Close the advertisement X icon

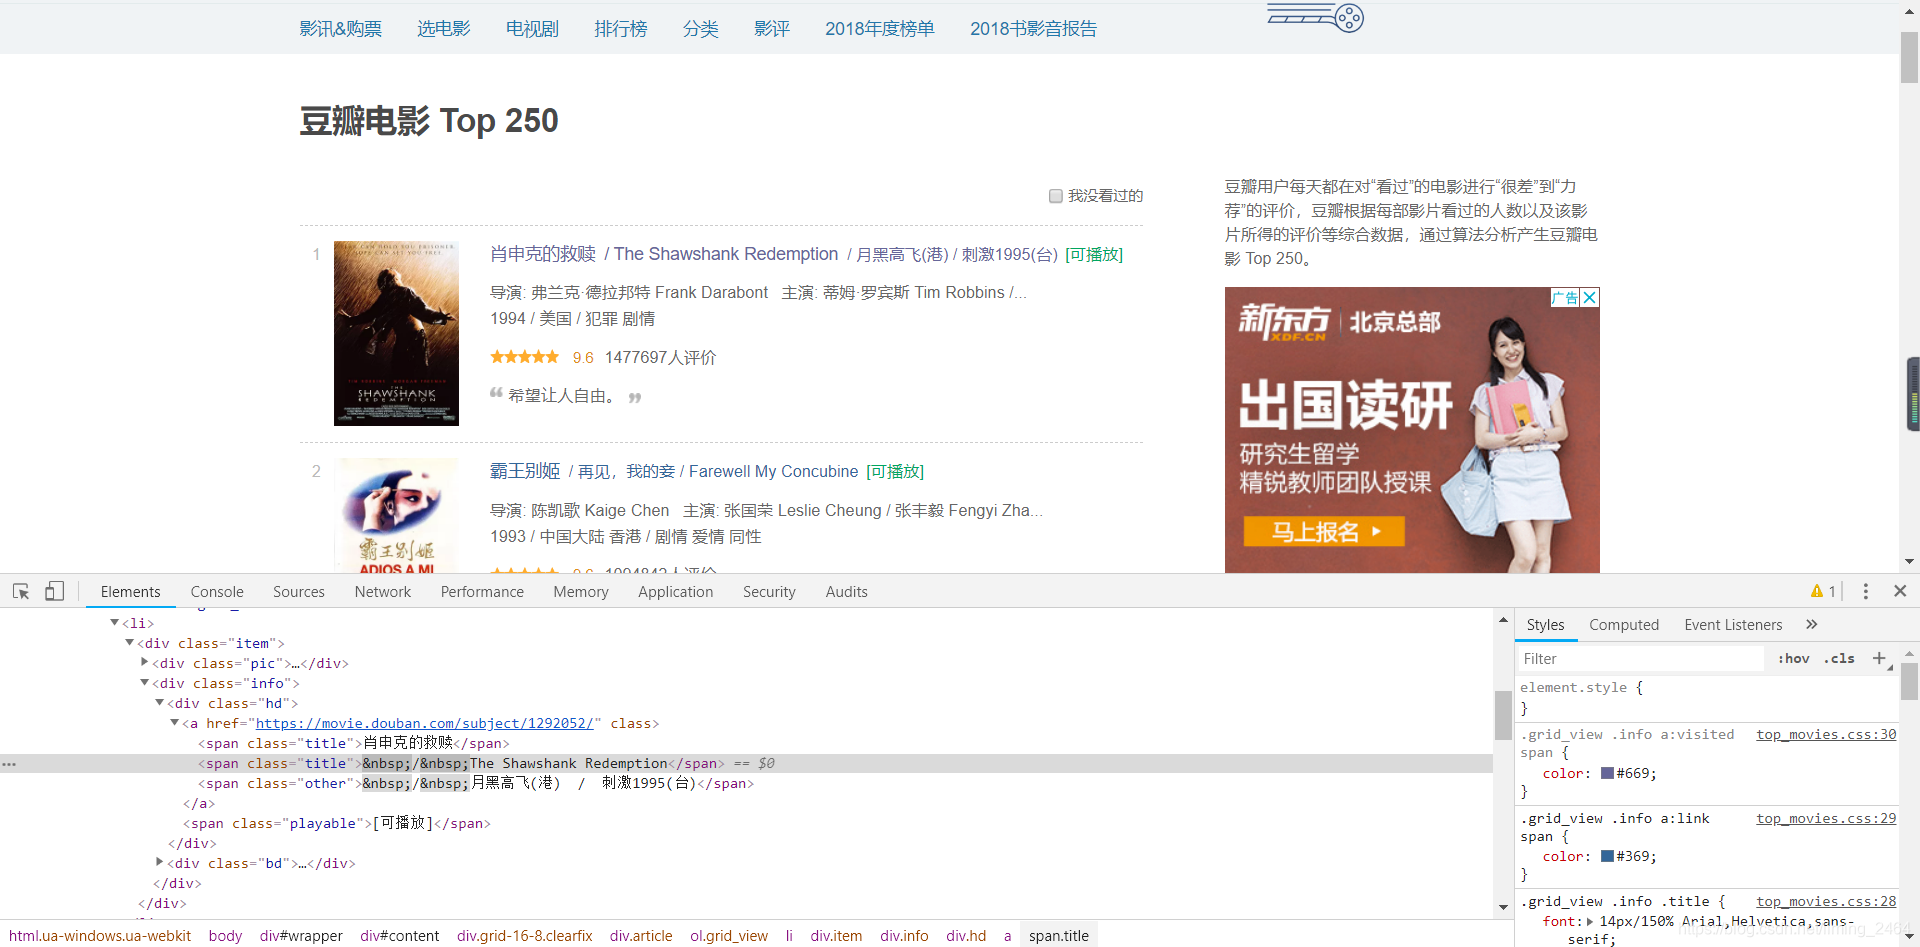[x=1590, y=297]
